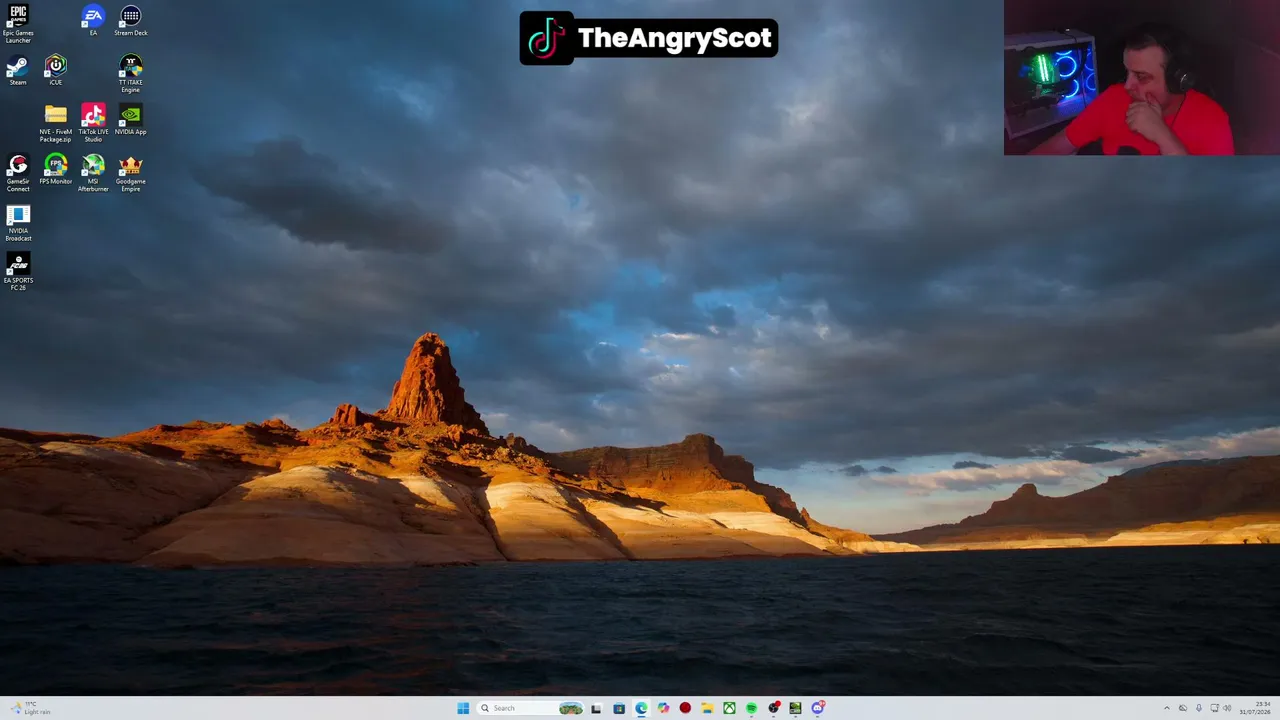This screenshot has width=1280, height=720.
Task: Expand the hidden system tray icons
Action: coord(1166,708)
